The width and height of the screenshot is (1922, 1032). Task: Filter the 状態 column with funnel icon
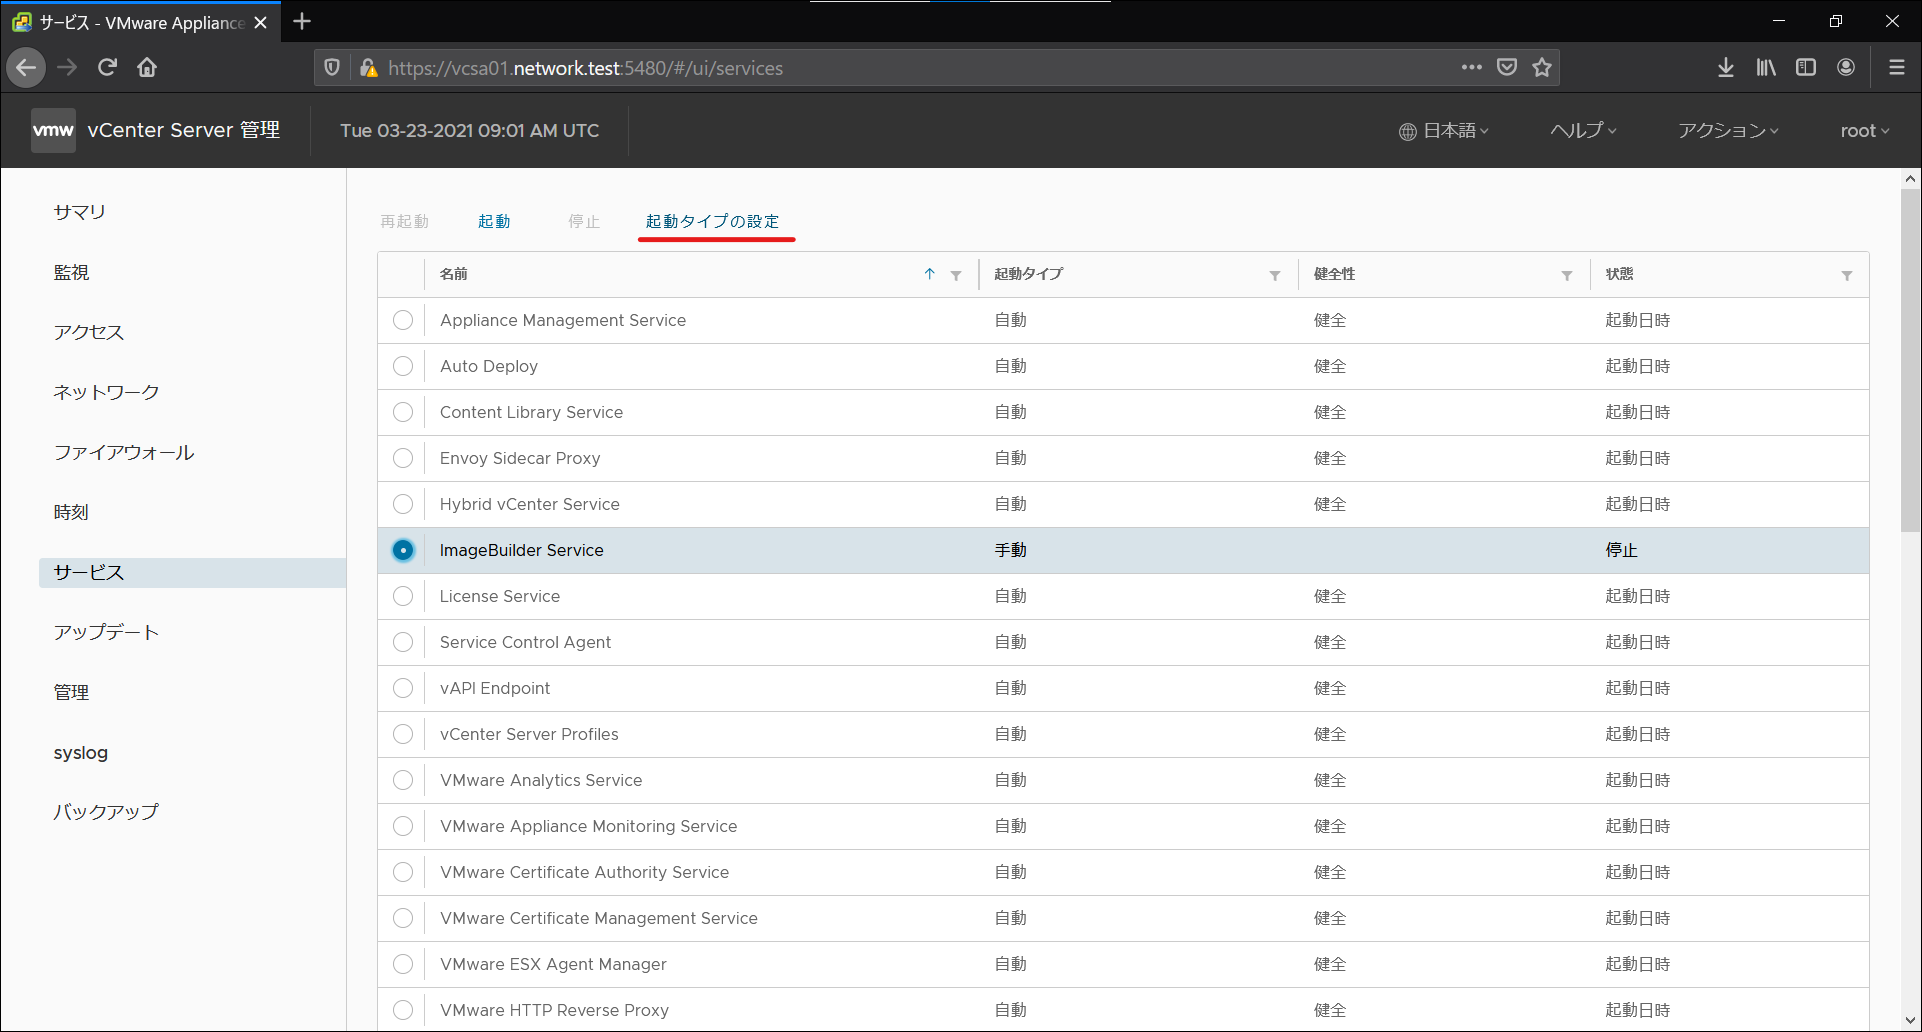pos(1847,275)
